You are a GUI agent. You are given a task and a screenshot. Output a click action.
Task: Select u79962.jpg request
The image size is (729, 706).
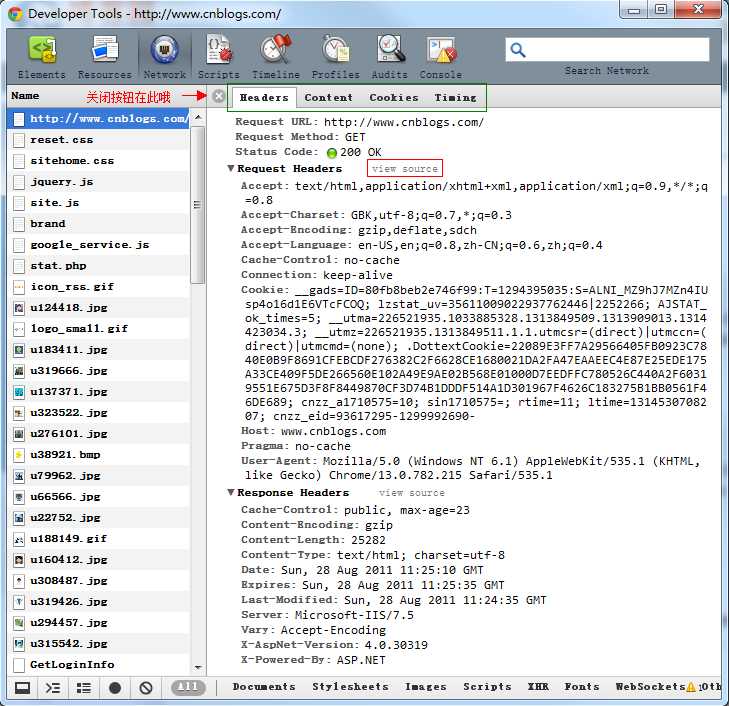click(x=99, y=475)
